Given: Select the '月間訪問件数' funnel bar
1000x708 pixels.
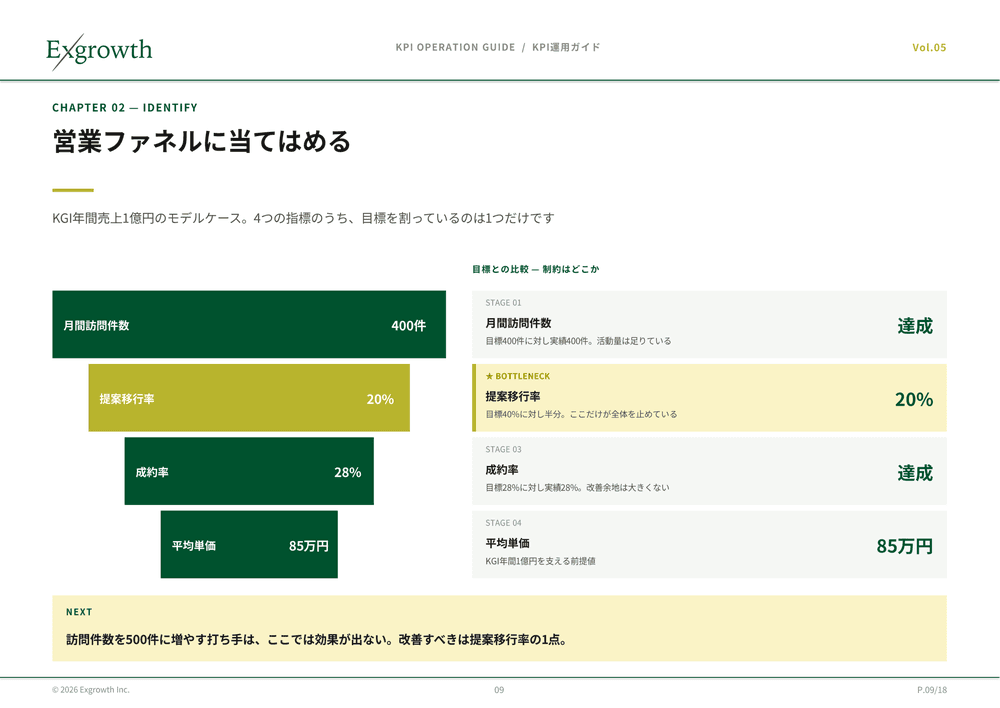Looking at the screenshot, I should tap(249, 325).
